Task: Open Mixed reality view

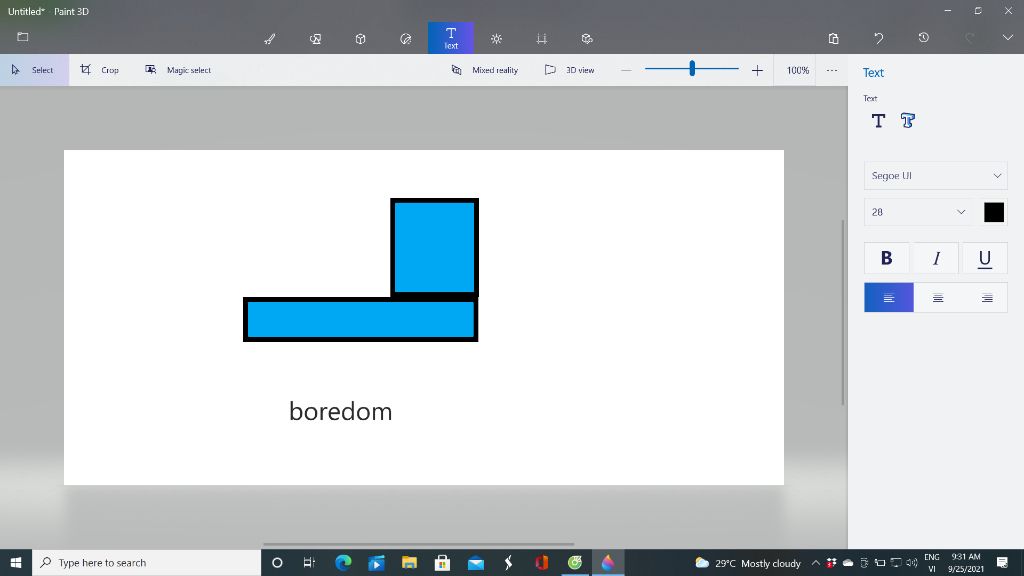Action: tap(485, 70)
